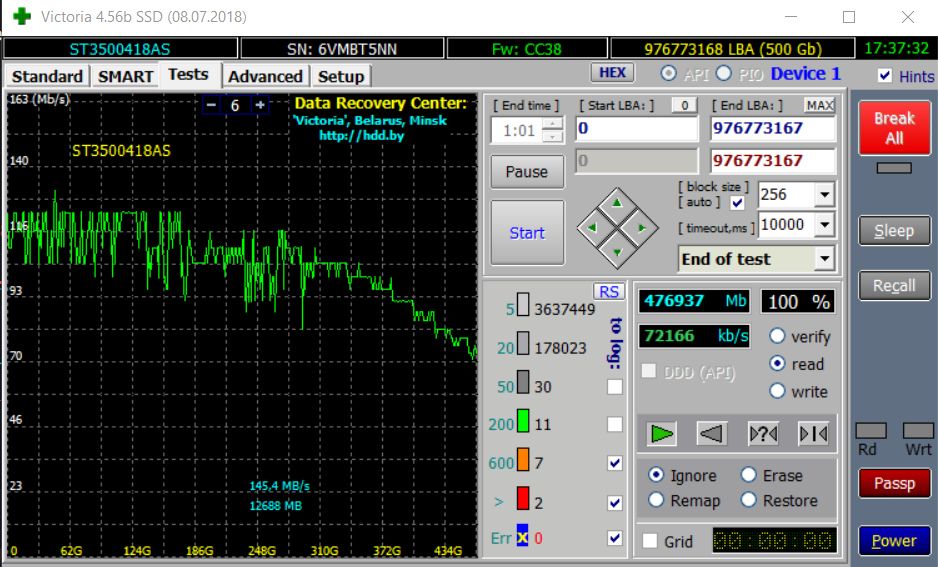Toggle log checkbox for Err blocks

coord(614,538)
